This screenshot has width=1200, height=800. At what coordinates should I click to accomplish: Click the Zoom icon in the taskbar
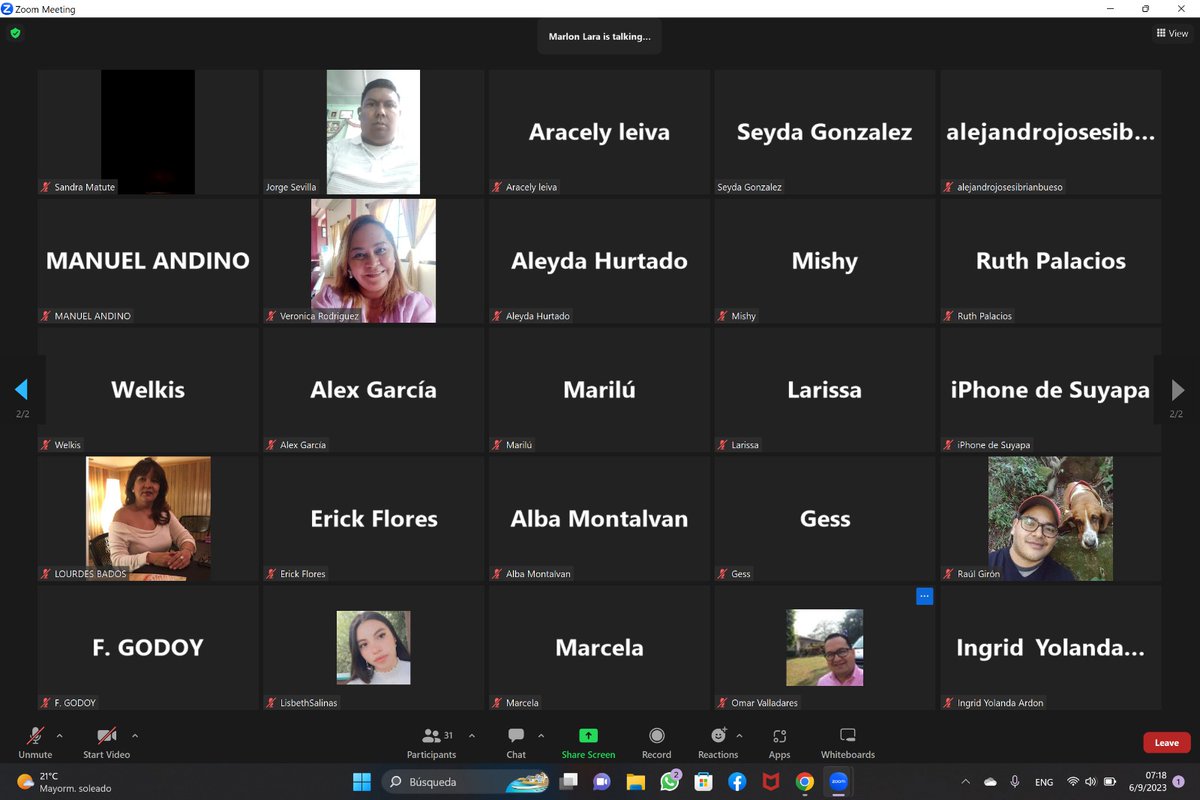pyautogui.click(x=839, y=782)
